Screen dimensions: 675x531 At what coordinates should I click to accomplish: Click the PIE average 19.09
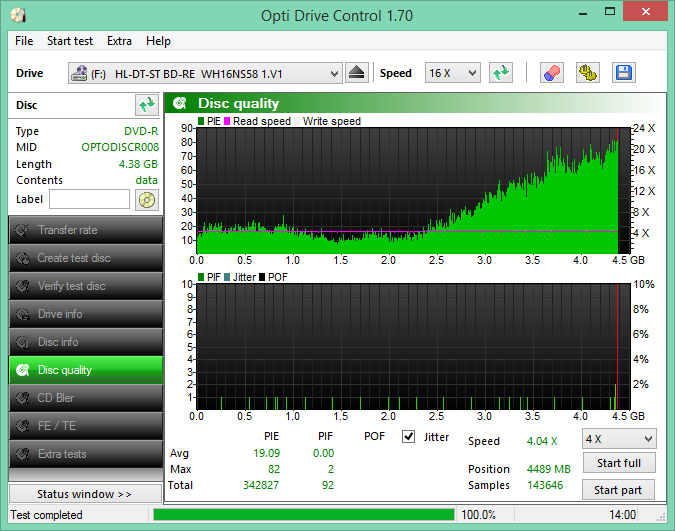coord(266,453)
